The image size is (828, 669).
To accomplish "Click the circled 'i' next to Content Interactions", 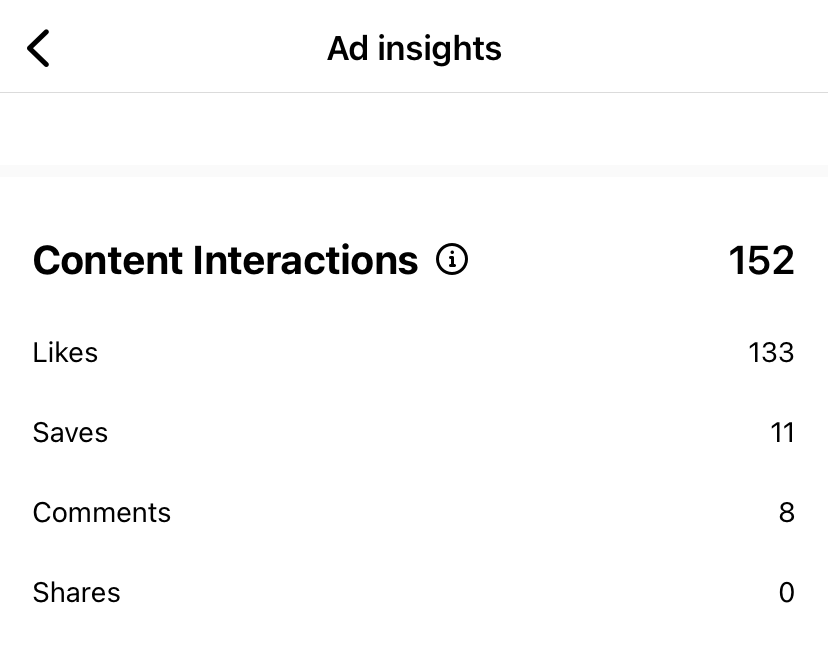I will pyautogui.click(x=452, y=259).
